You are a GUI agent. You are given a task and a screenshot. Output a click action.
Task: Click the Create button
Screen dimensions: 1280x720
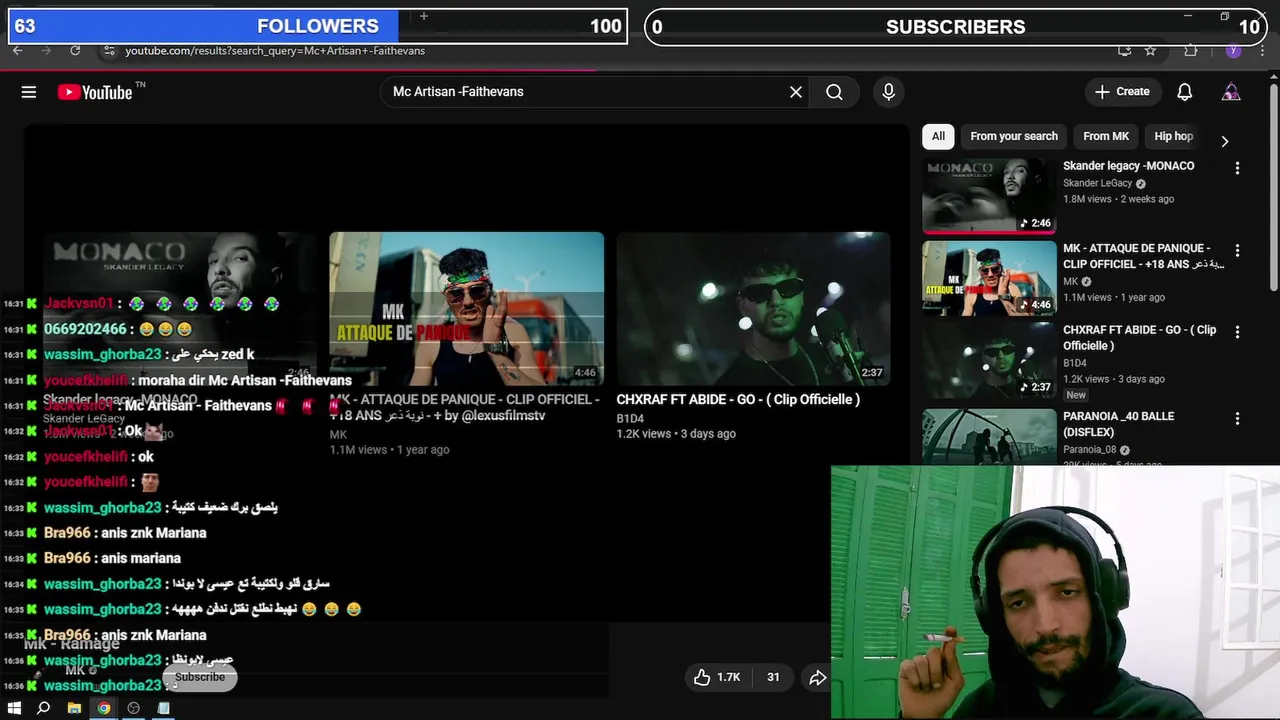(x=1123, y=92)
